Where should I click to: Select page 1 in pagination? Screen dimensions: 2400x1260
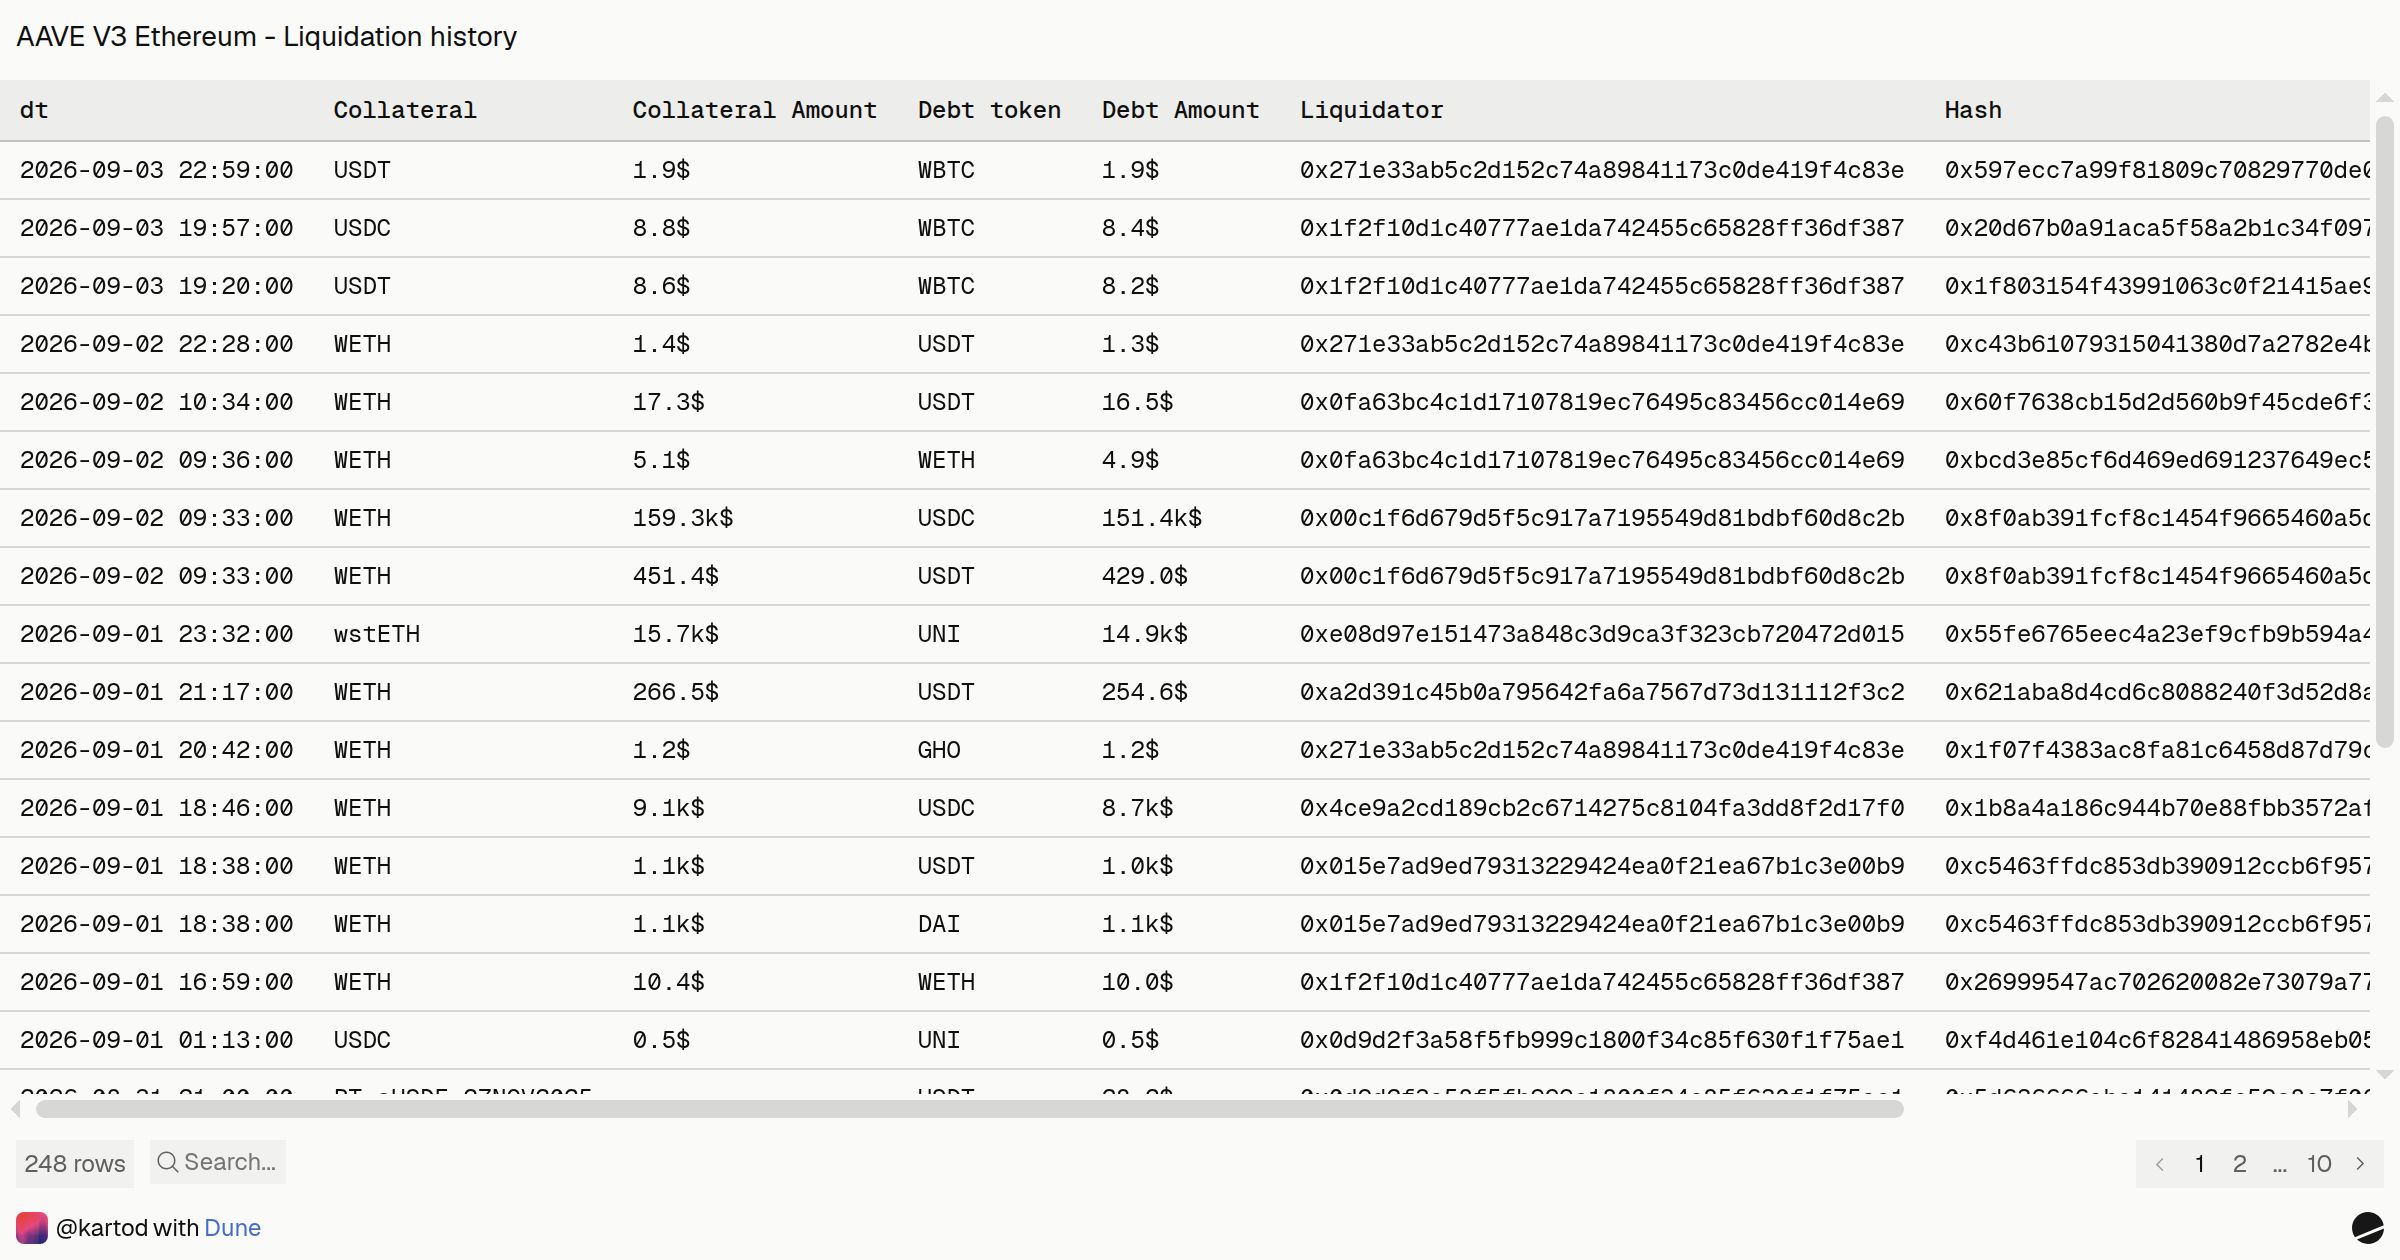(2200, 1164)
